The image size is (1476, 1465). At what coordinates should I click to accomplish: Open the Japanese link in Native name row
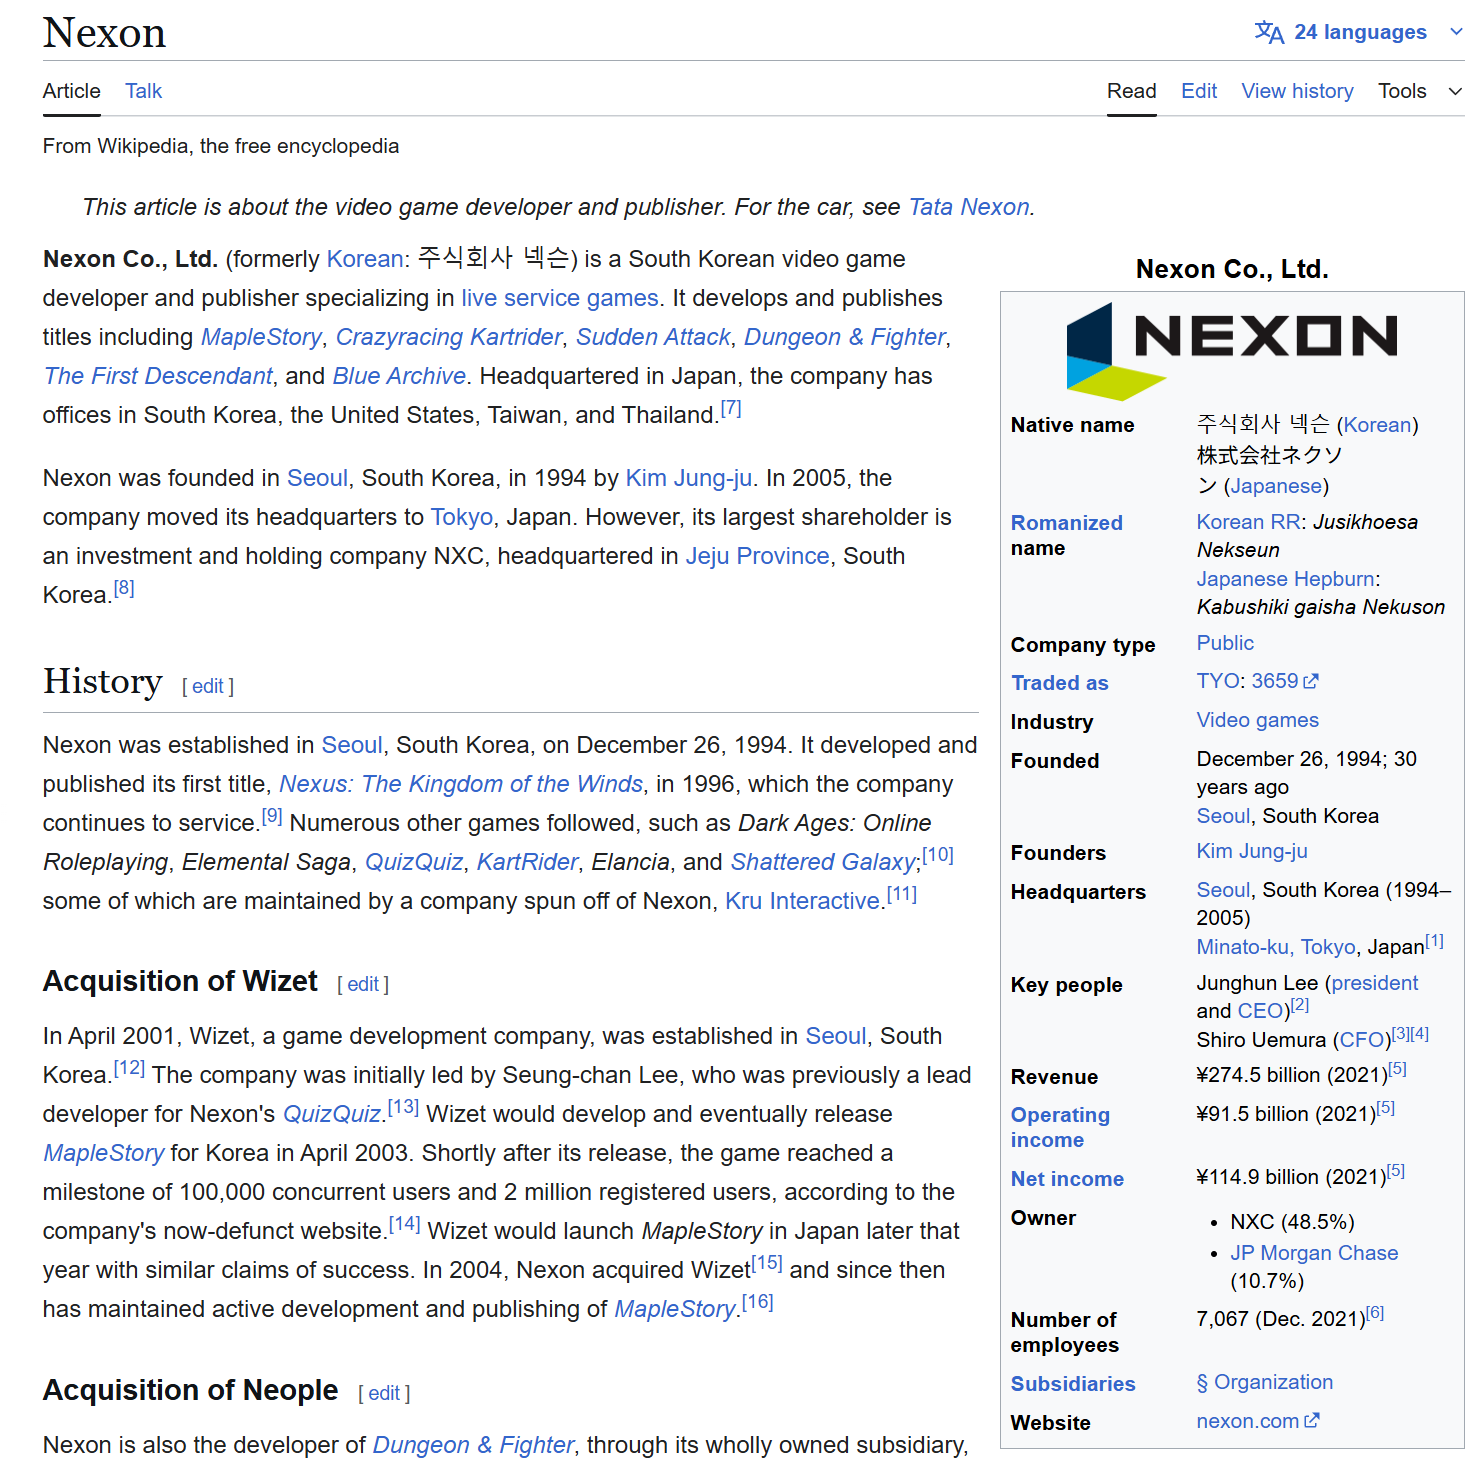(x=1276, y=486)
